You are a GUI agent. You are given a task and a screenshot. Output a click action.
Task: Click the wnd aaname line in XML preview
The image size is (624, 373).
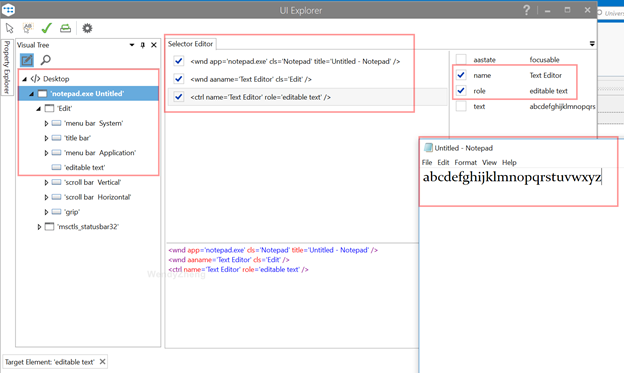click(229, 260)
